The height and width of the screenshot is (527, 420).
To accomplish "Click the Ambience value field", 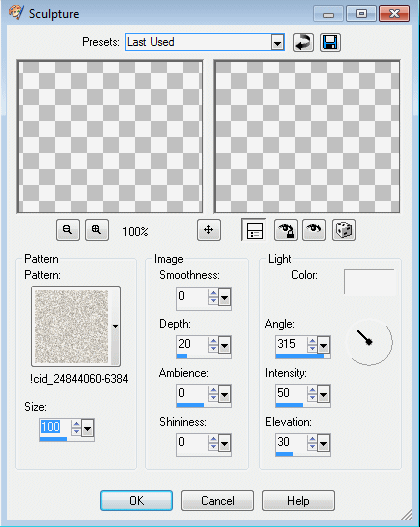I will coord(192,393).
